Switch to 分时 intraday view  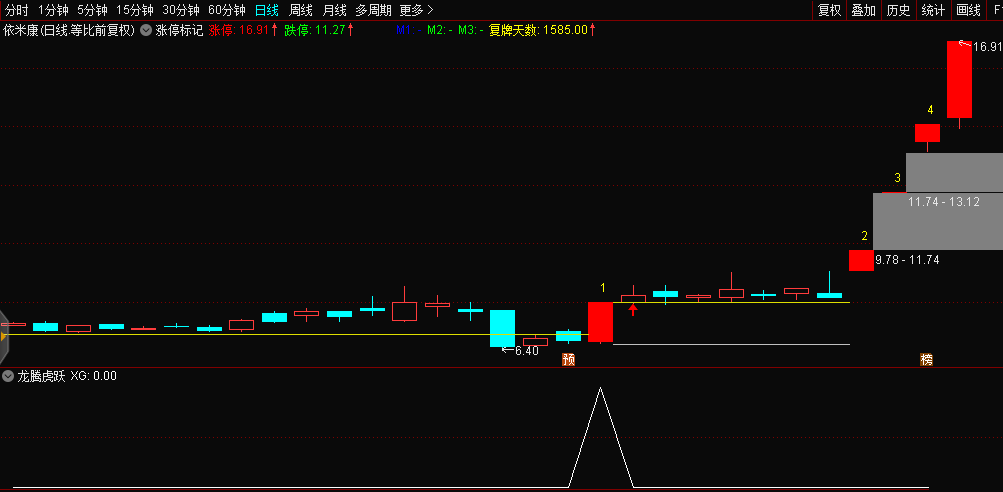click(x=17, y=10)
